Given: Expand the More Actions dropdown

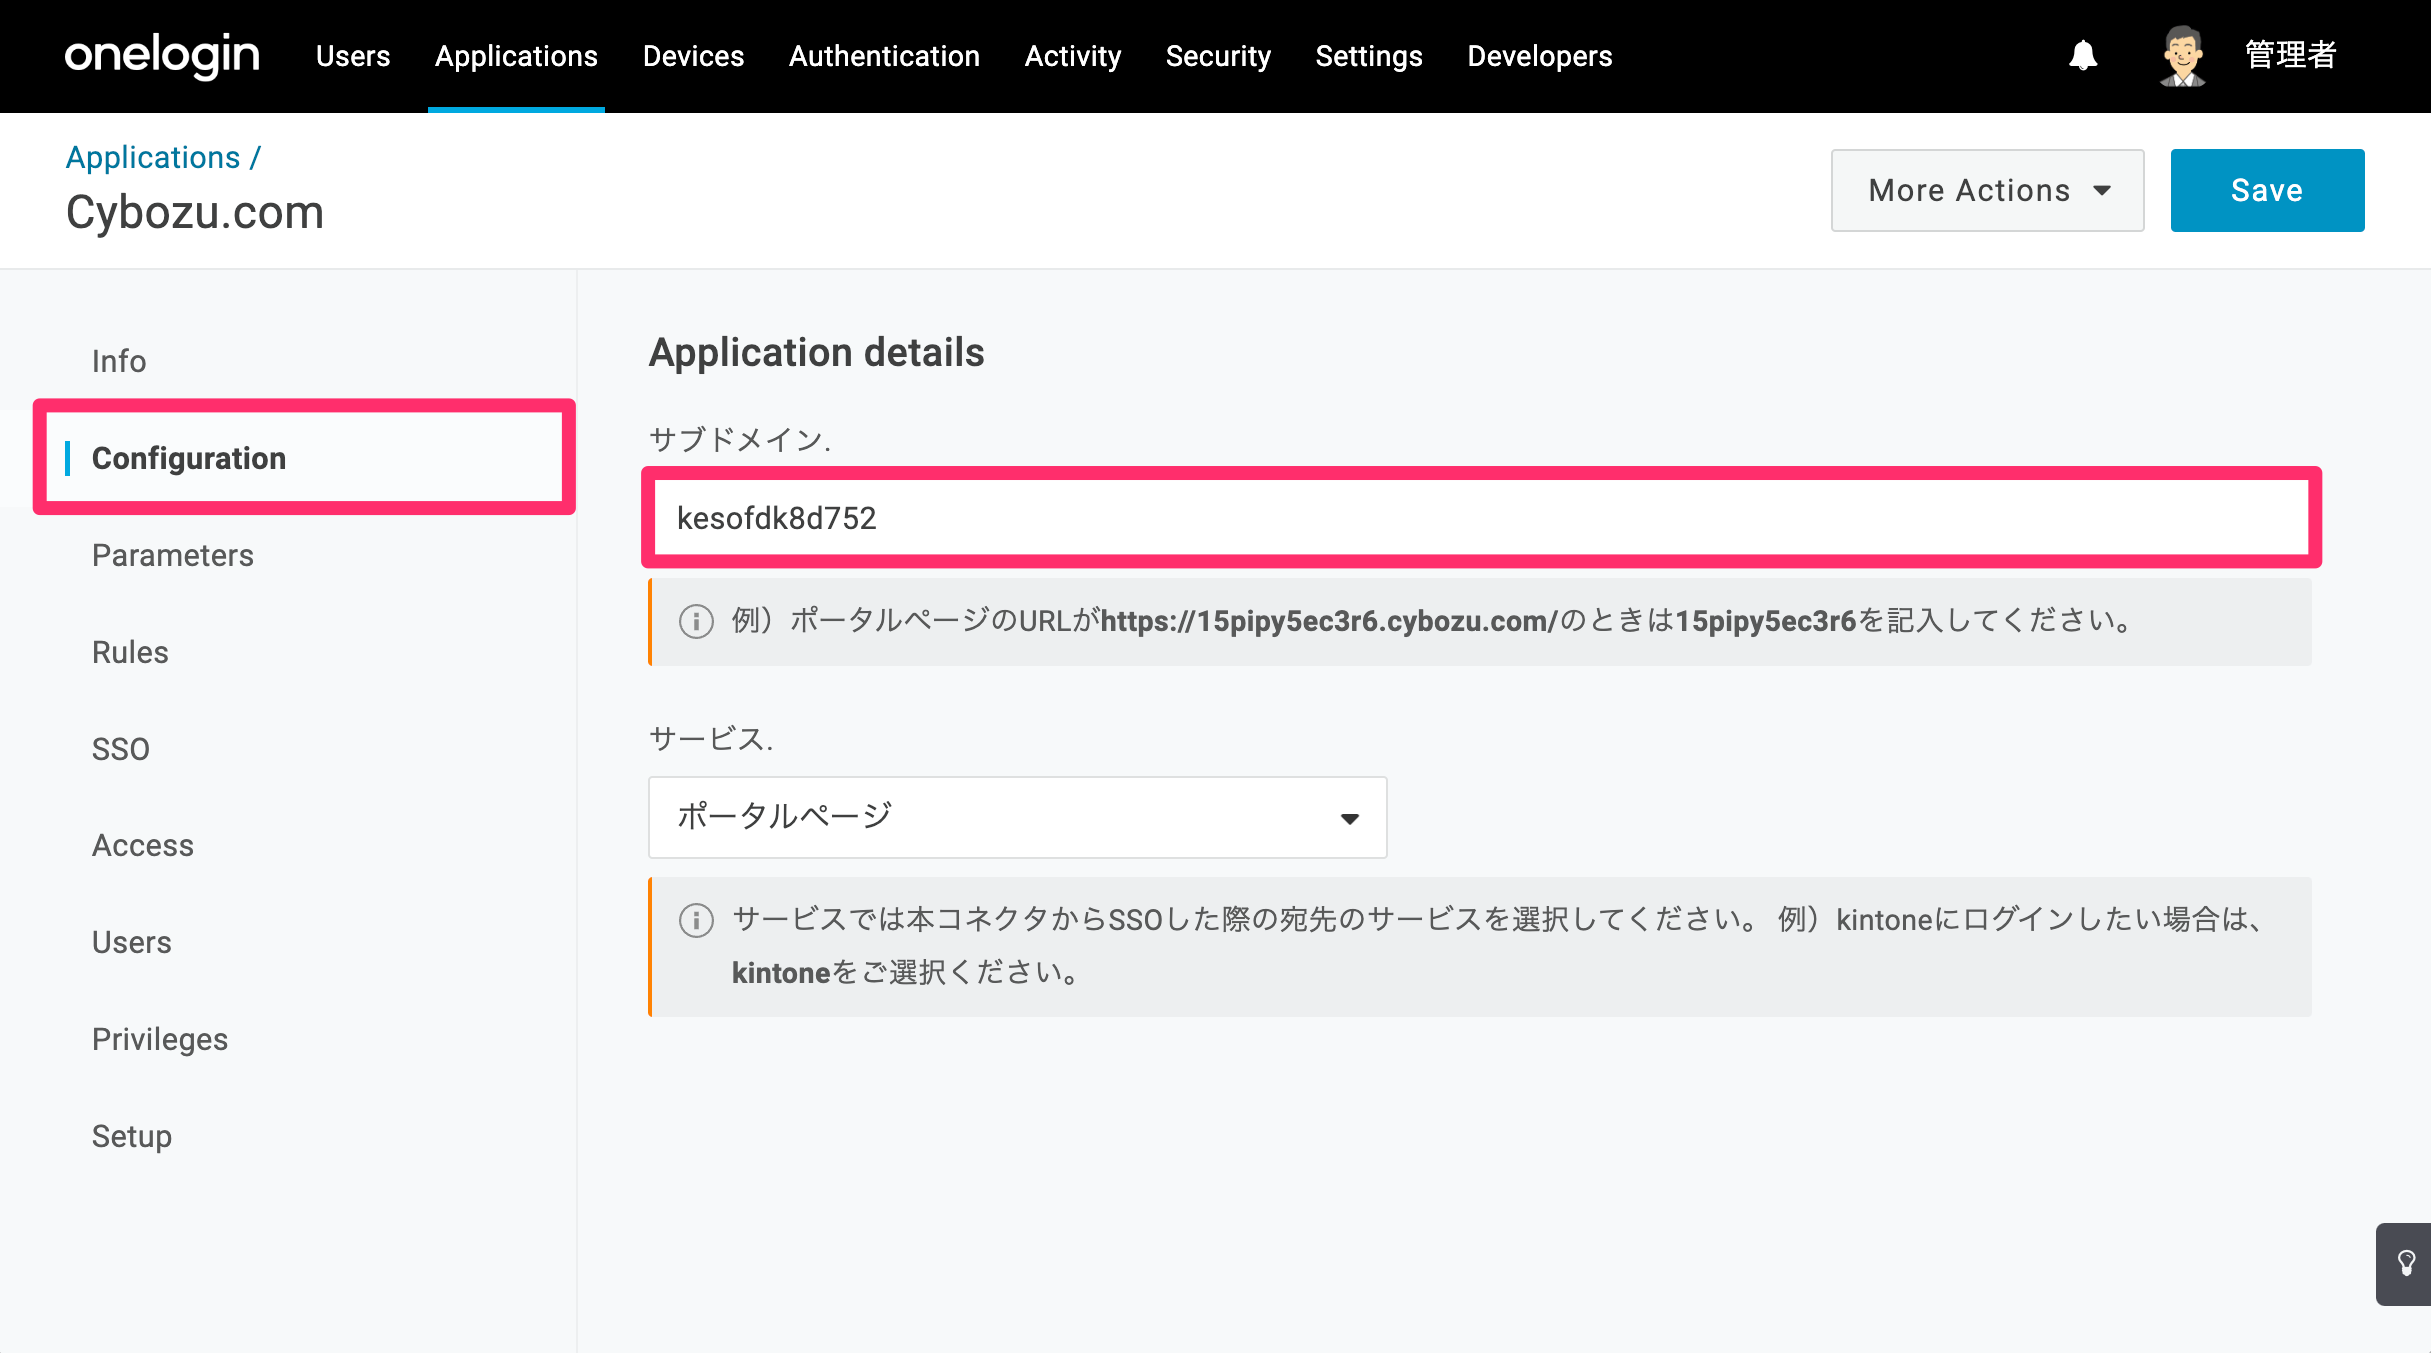Looking at the screenshot, I should pos(1987,190).
